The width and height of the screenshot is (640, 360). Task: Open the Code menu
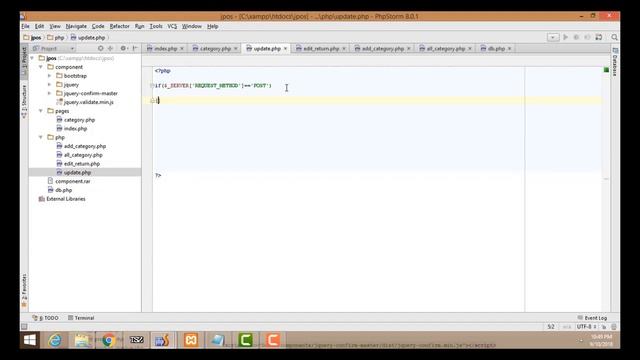[98, 26]
